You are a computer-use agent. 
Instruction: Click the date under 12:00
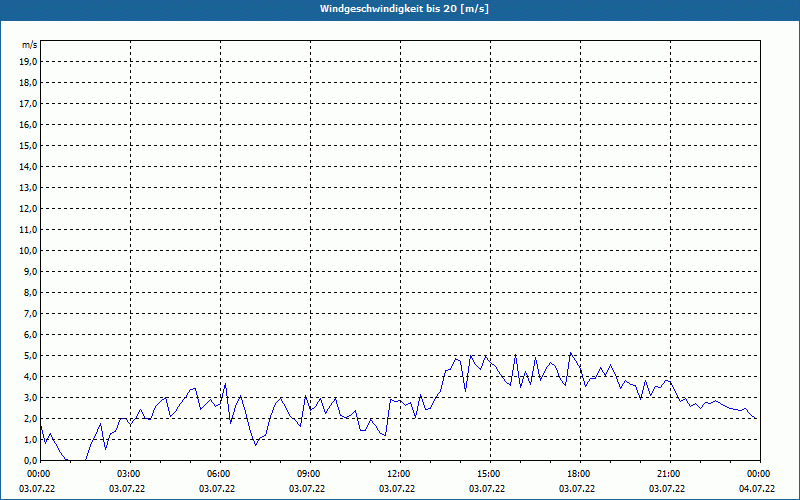[x=397, y=489]
